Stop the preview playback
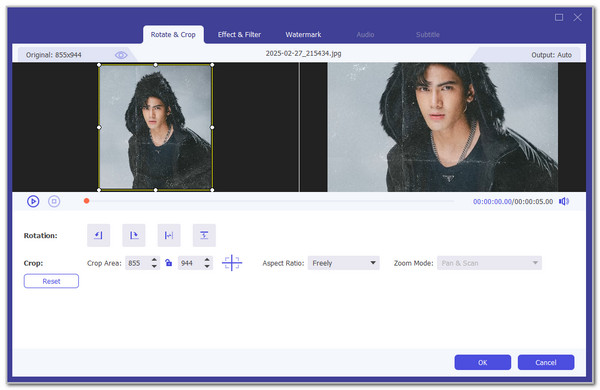The width and height of the screenshot is (600, 390). pyautogui.click(x=54, y=201)
